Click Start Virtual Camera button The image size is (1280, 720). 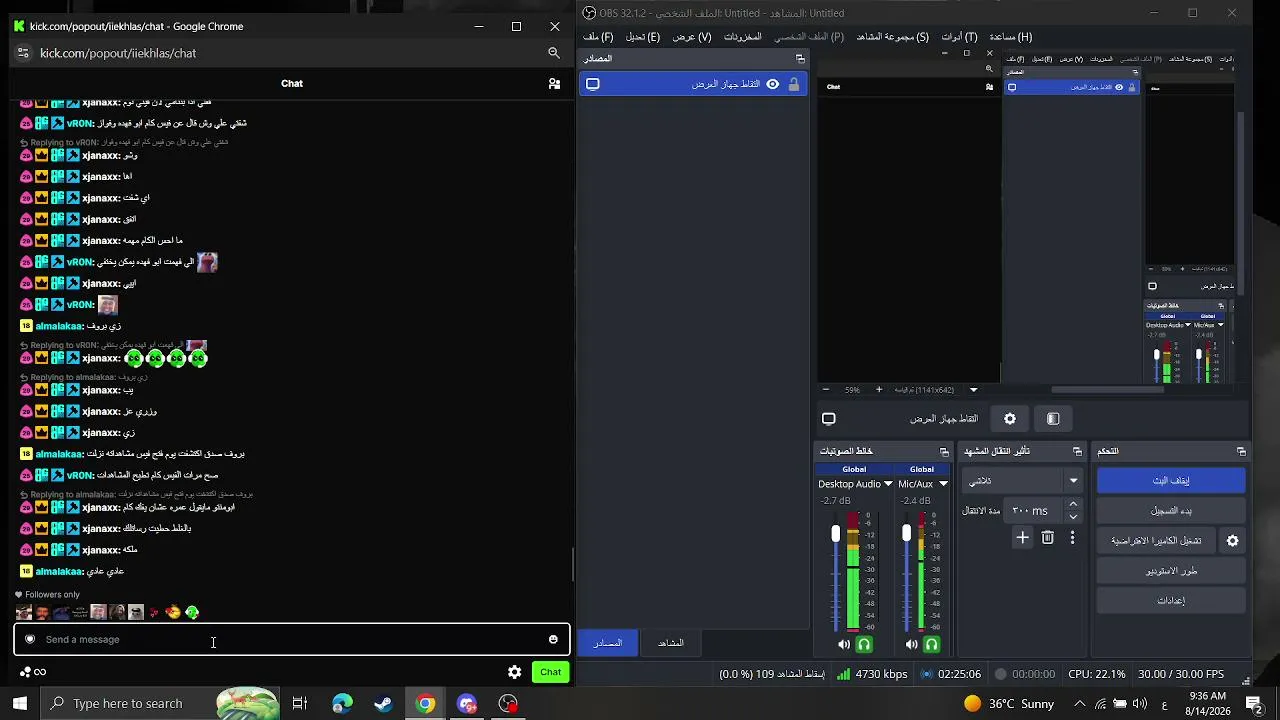pyautogui.click(x=1157, y=541)
